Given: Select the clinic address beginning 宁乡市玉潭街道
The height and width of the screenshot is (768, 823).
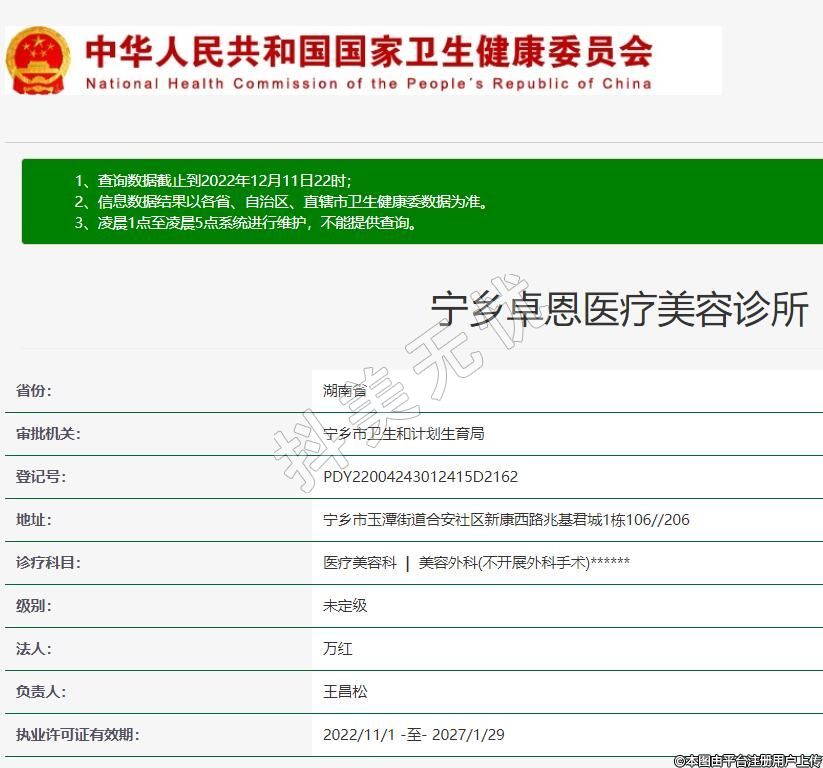Looking at the screenshot, I should pos(506,520).
